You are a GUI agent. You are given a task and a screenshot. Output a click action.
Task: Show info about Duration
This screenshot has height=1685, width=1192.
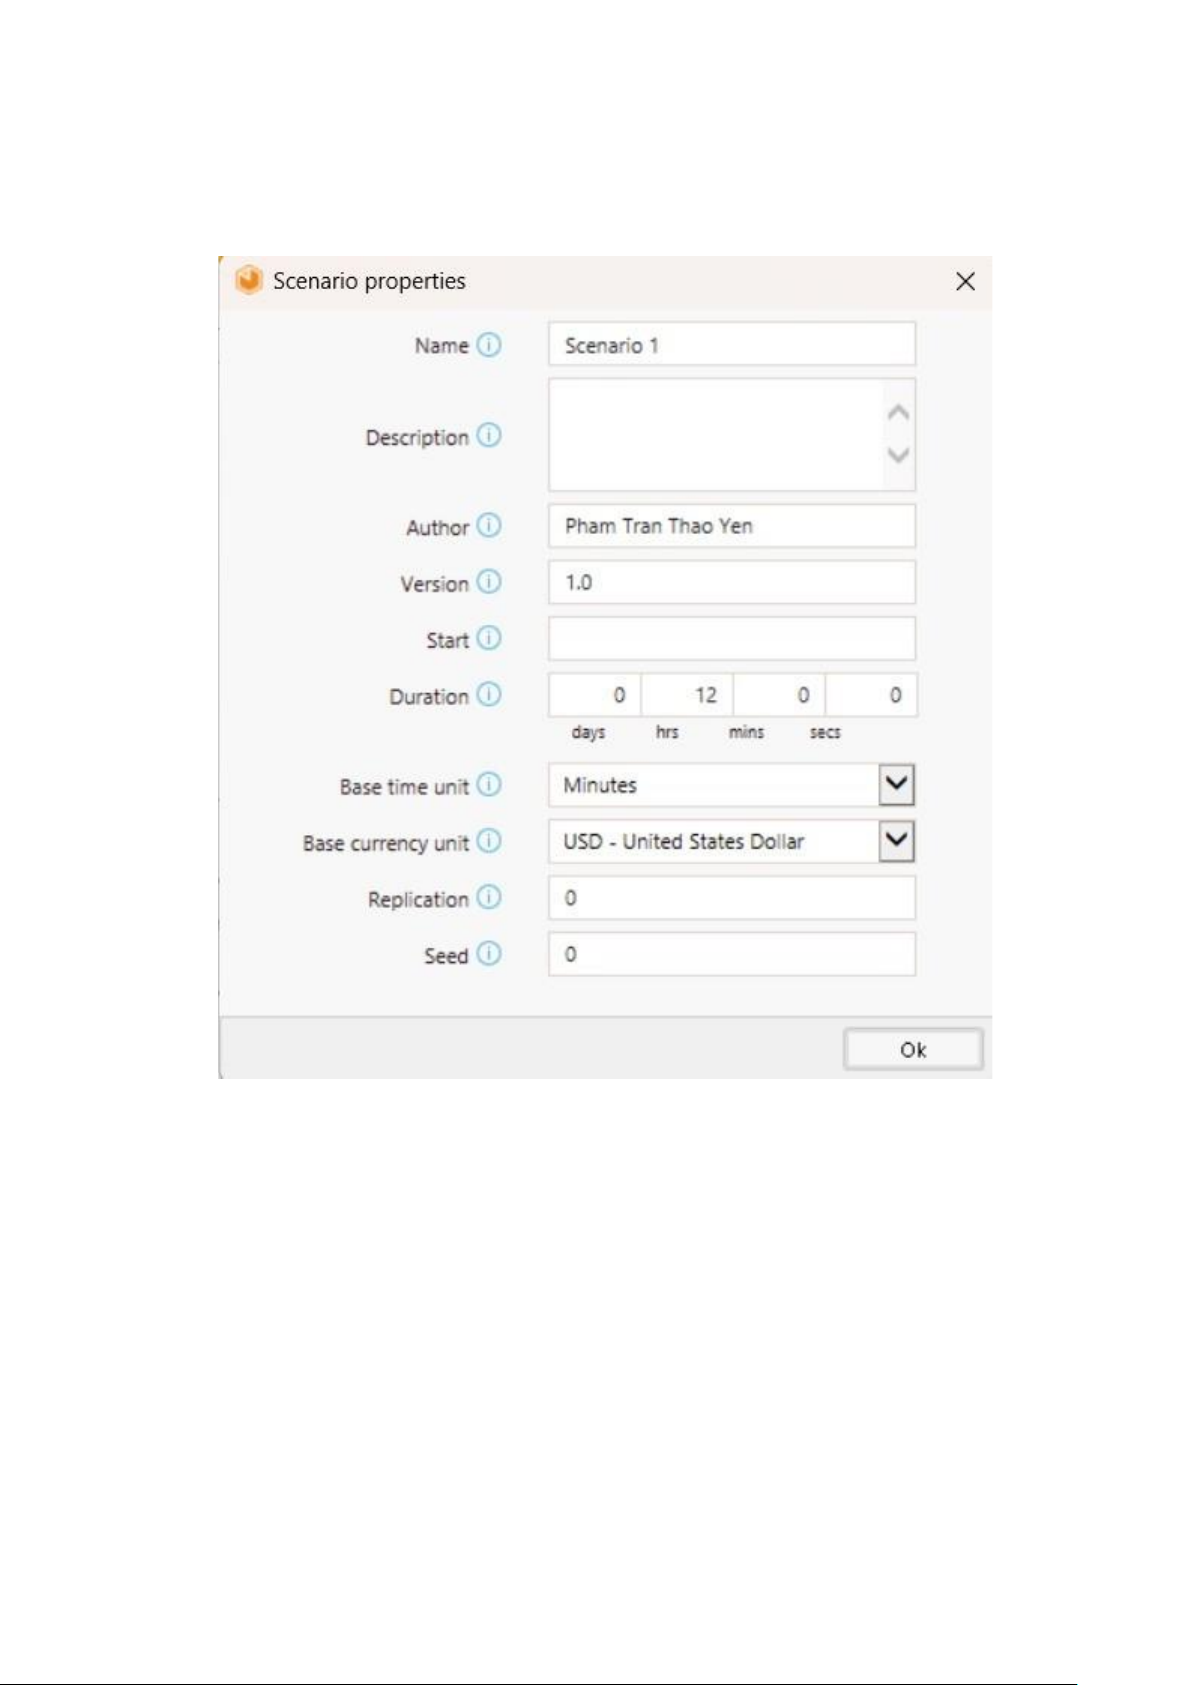[488, 695]
